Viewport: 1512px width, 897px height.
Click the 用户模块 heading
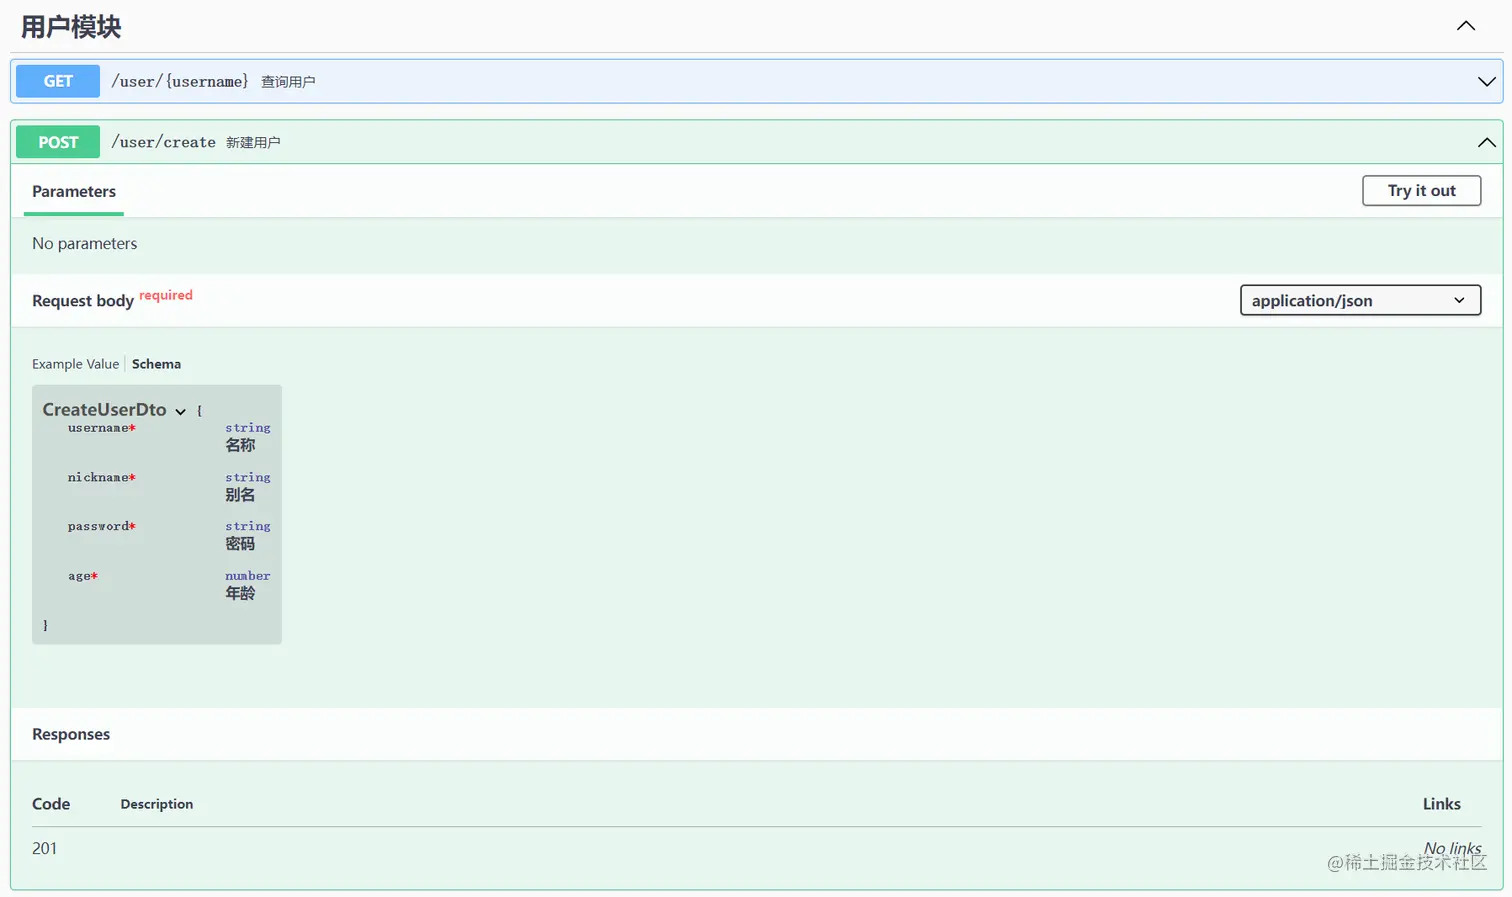[71, 27]
